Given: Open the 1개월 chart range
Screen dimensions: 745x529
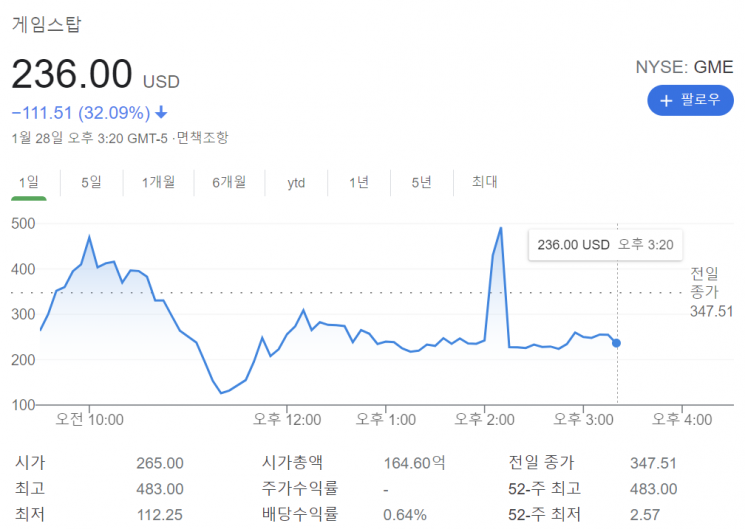Looking at the screenshot, I should click(158, 182).
